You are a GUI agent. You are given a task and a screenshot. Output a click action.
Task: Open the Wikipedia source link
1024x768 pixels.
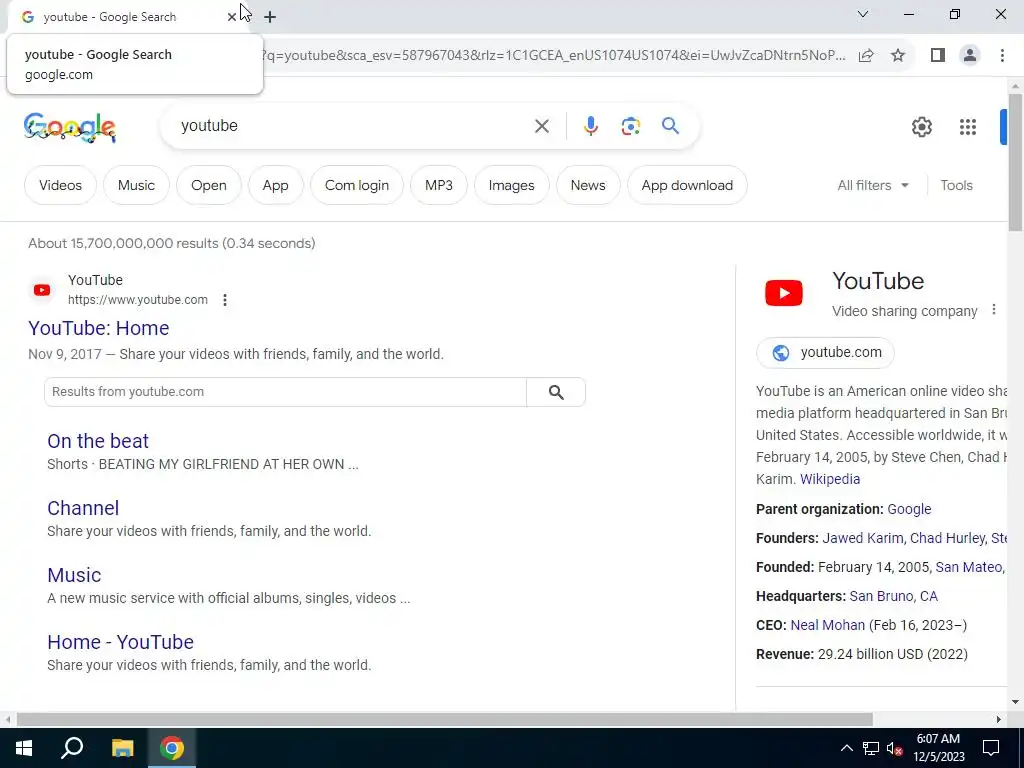click(830, 479)
